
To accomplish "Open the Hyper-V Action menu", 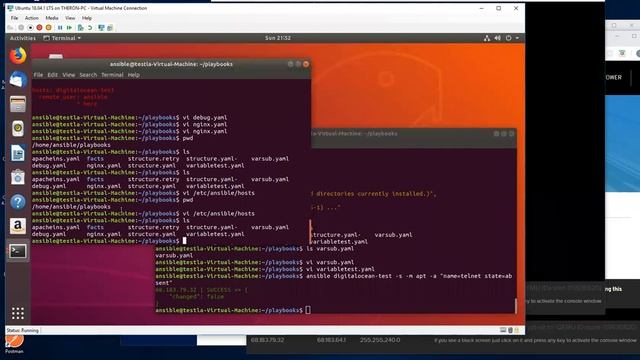I will pyautogui.click(x=31, y=18).
